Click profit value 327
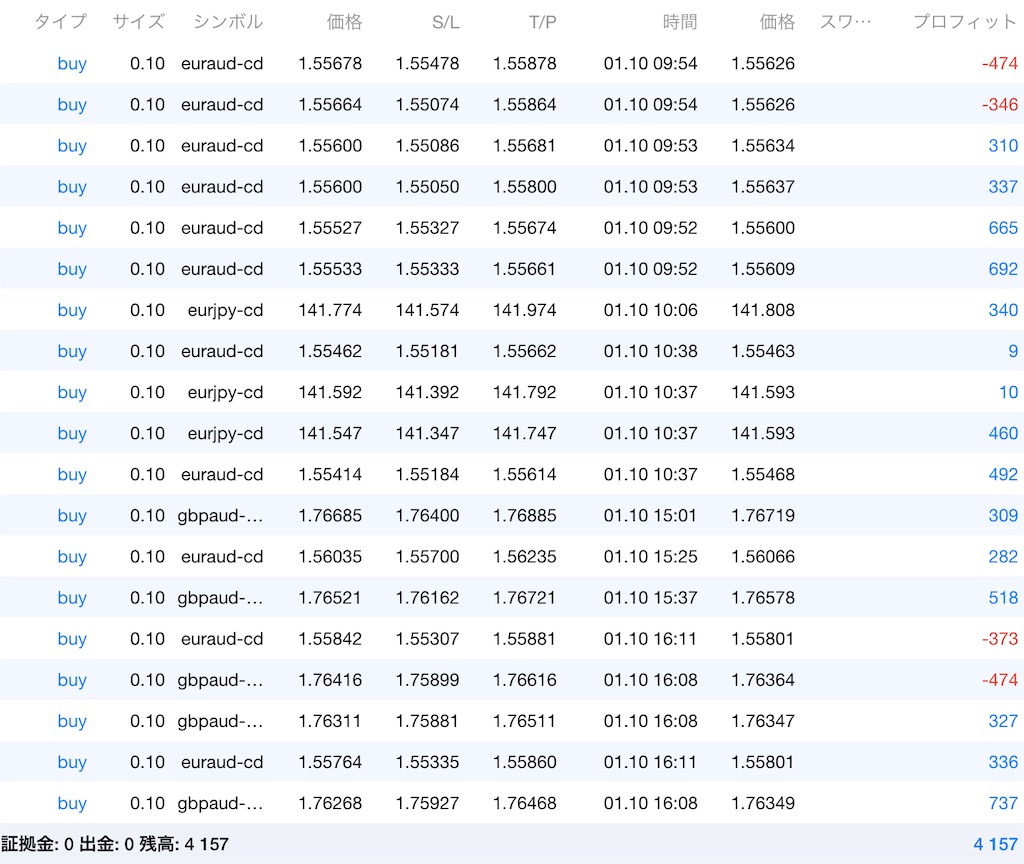The height and width of the screenshot is (864, 1024). [1002, 722]
